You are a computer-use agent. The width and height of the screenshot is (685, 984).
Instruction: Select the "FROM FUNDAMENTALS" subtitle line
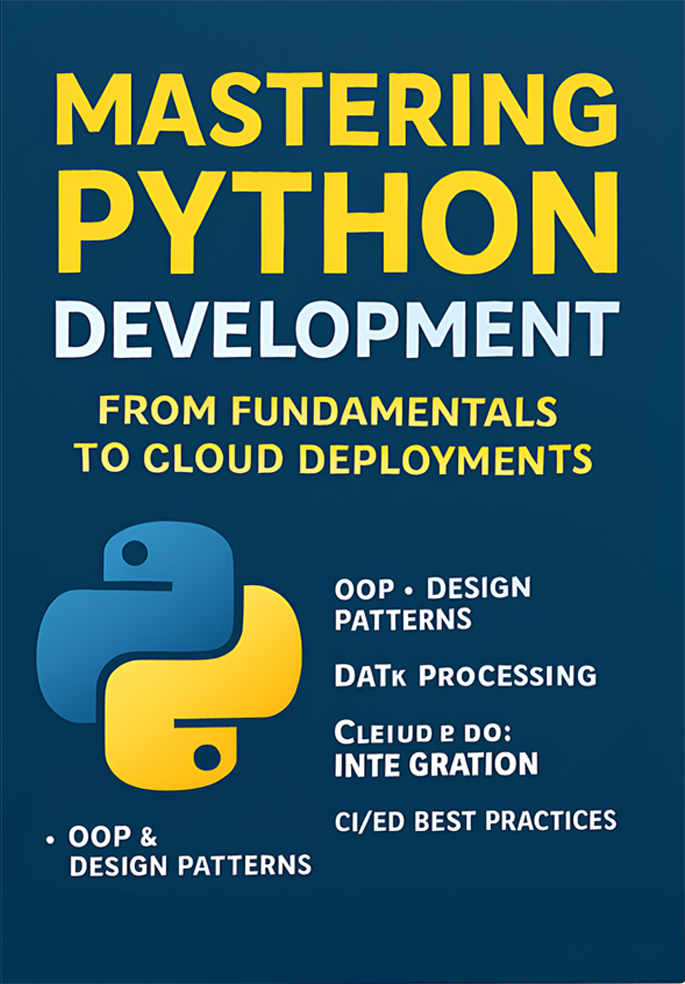[x=329, y=413]
